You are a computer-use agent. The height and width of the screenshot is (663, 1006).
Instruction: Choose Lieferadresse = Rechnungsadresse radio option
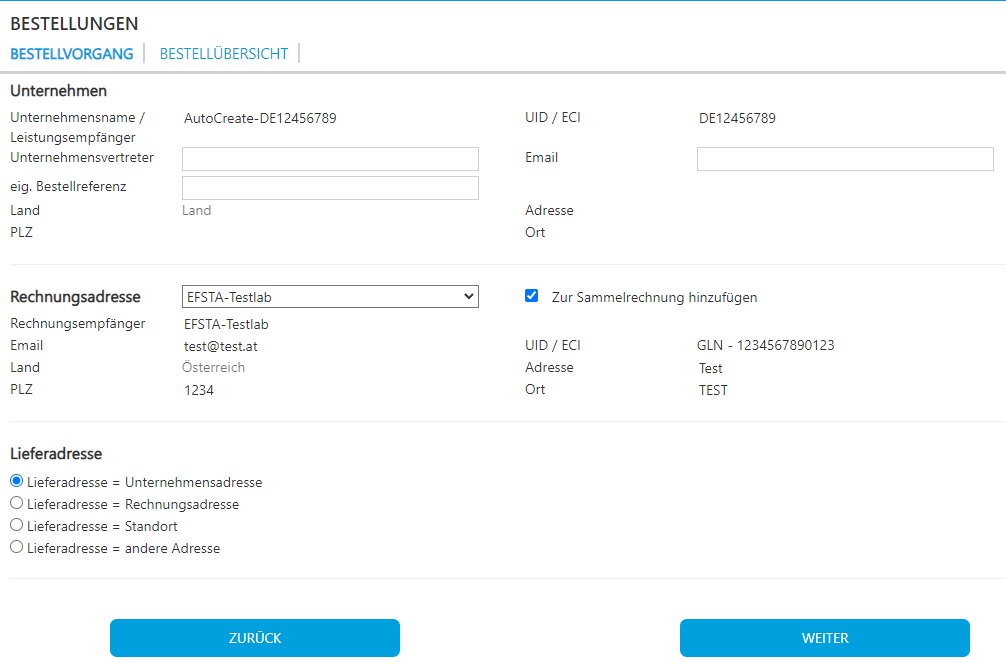(16, 503)
